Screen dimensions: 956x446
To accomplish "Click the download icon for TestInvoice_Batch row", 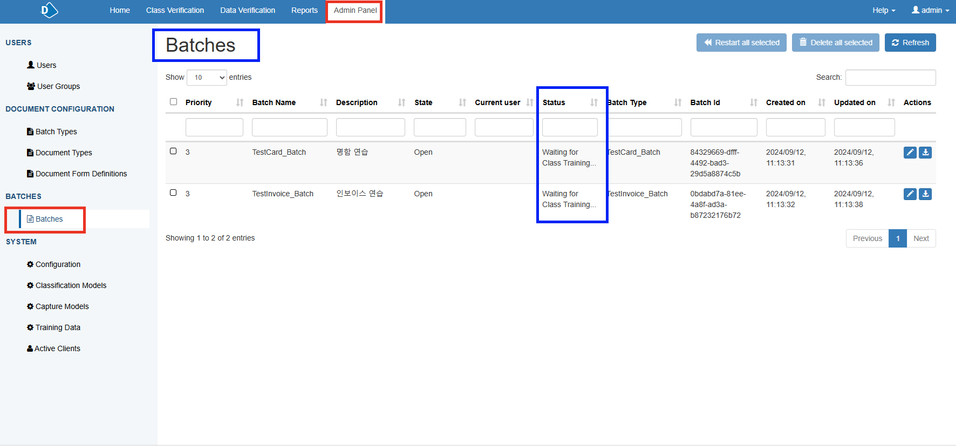I will coord(925,194).
